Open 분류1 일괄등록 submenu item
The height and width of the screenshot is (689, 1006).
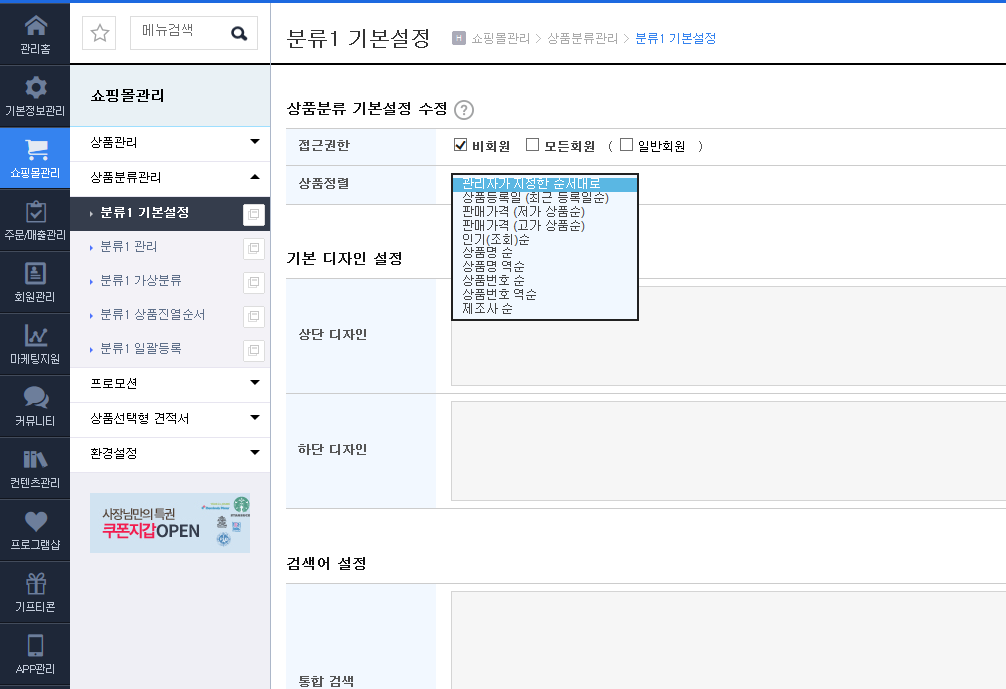click(x=141, y=348)
